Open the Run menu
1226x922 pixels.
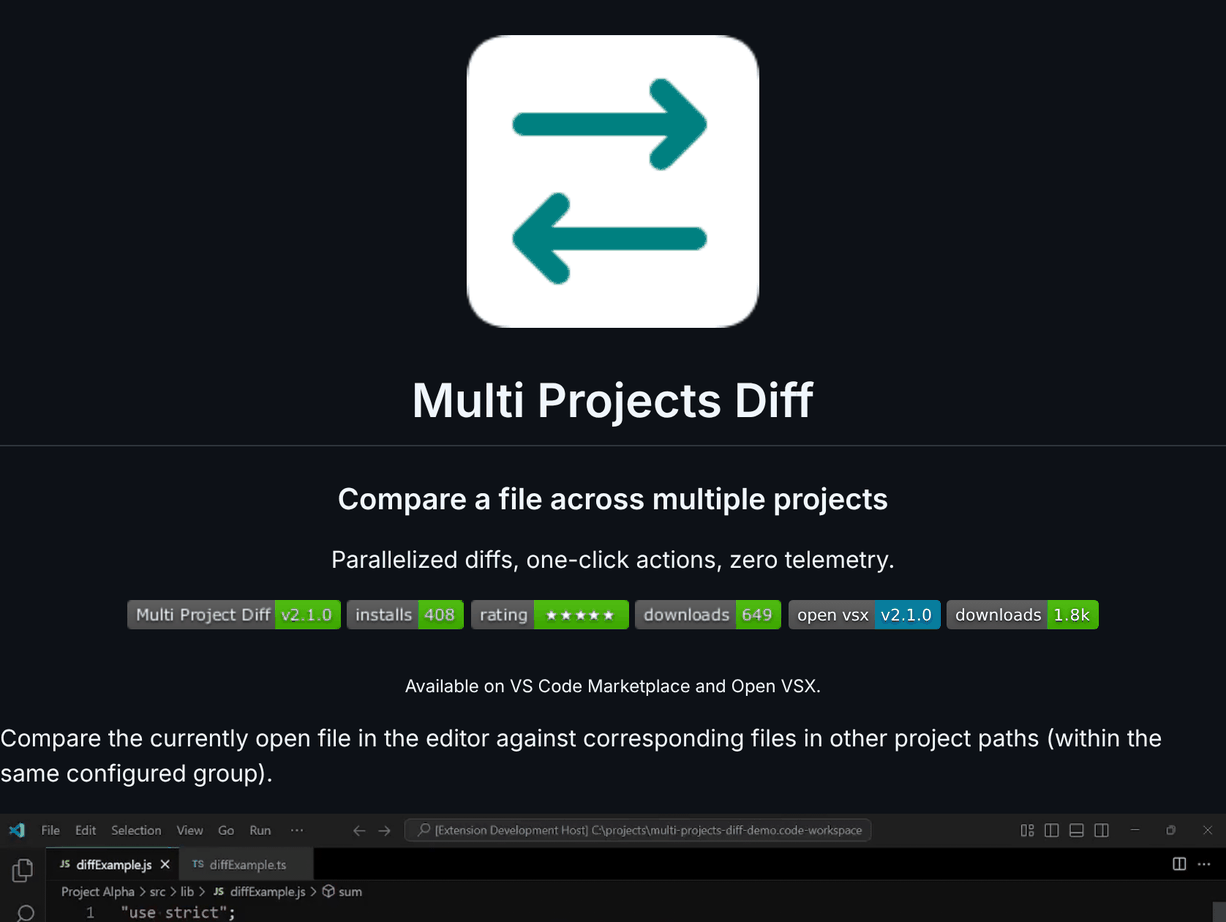(260, 830)
